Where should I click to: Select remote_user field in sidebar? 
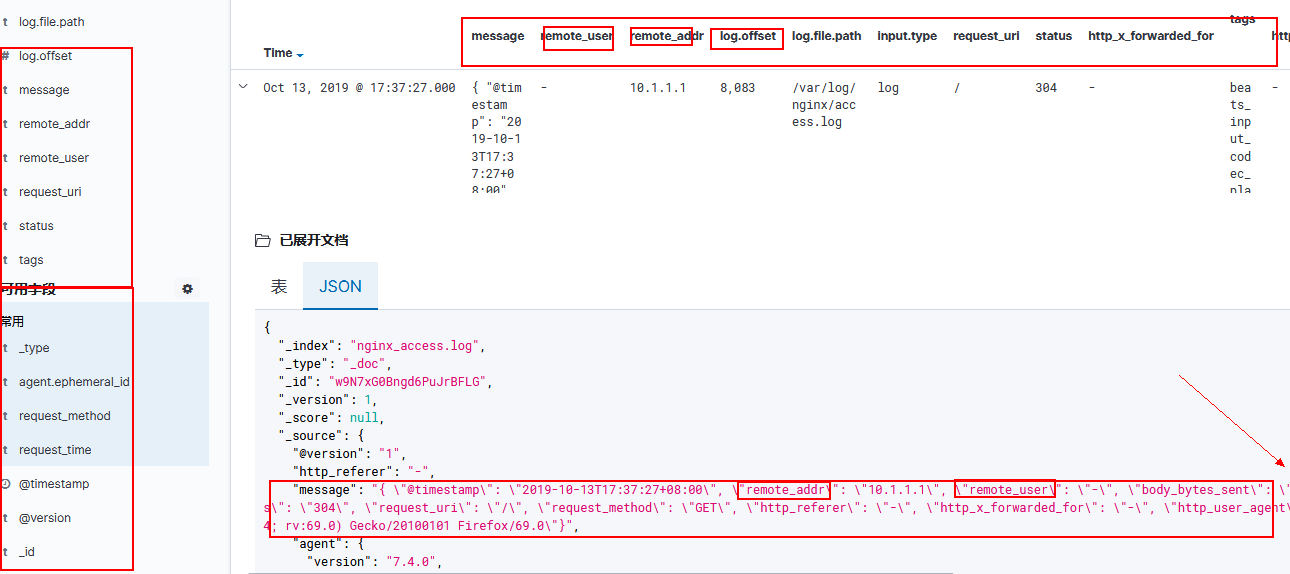point(54,158)
